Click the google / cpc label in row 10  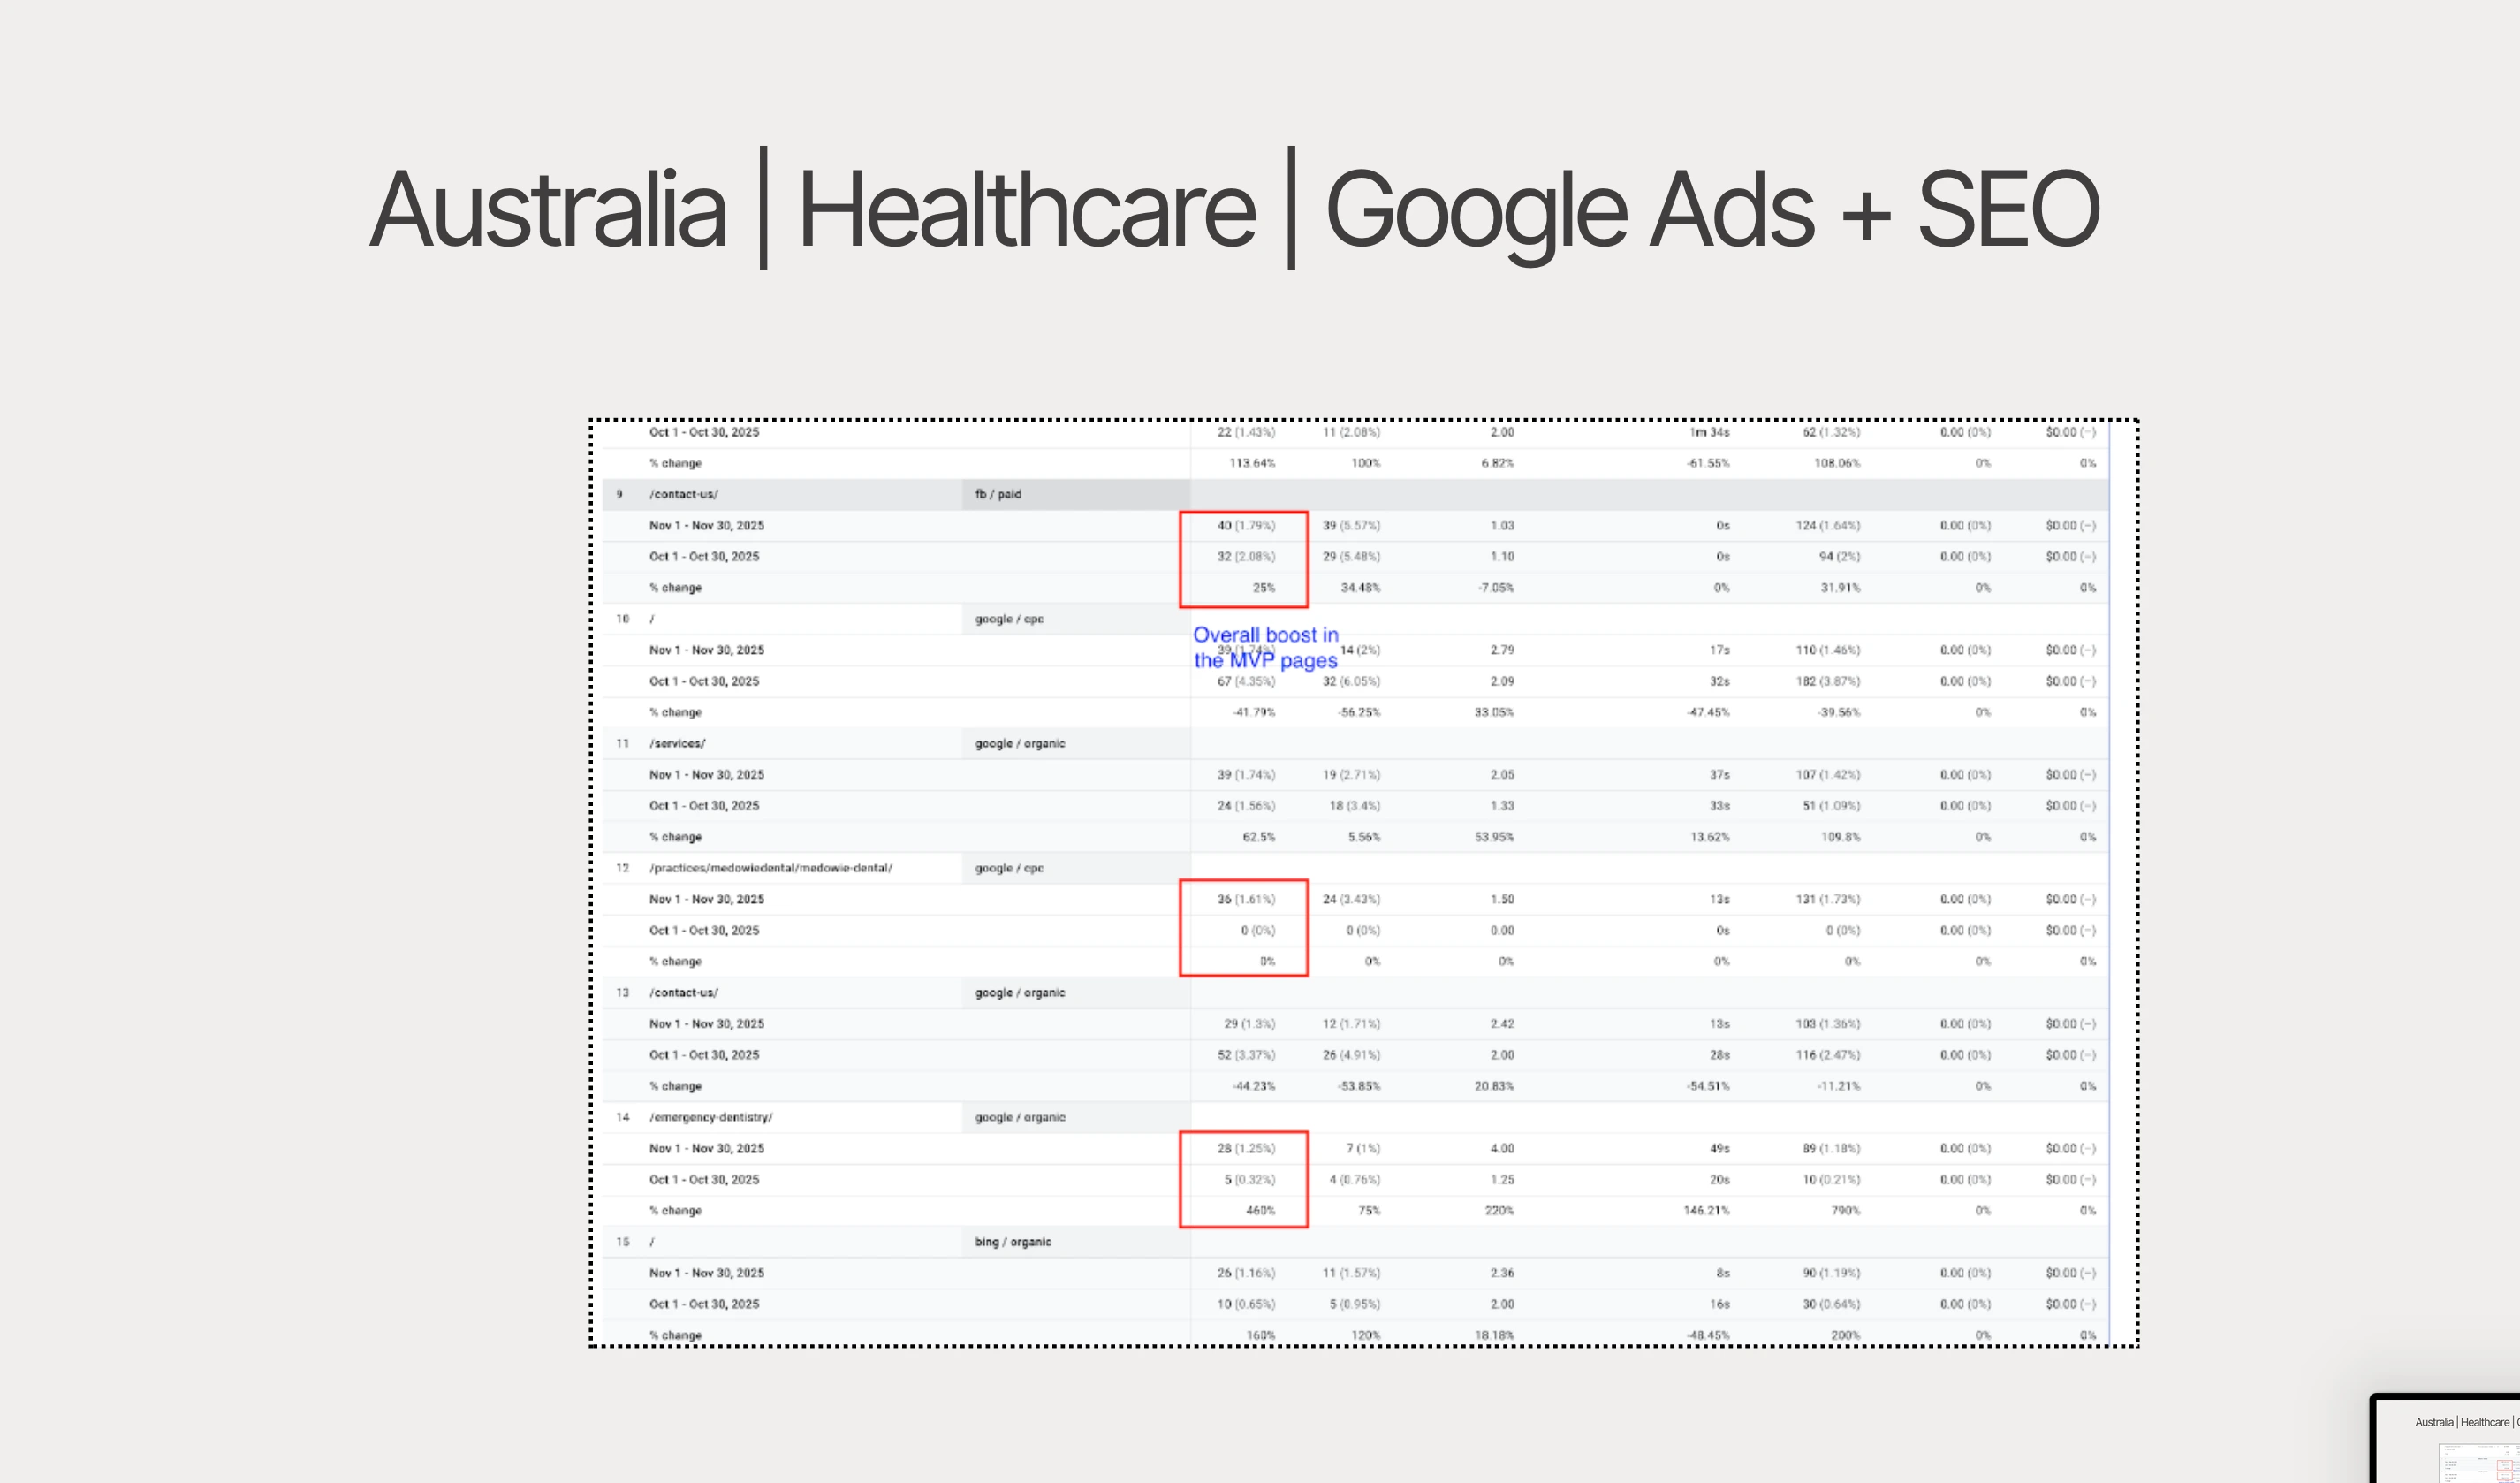pyautogui.click(x=1008, y=619)
